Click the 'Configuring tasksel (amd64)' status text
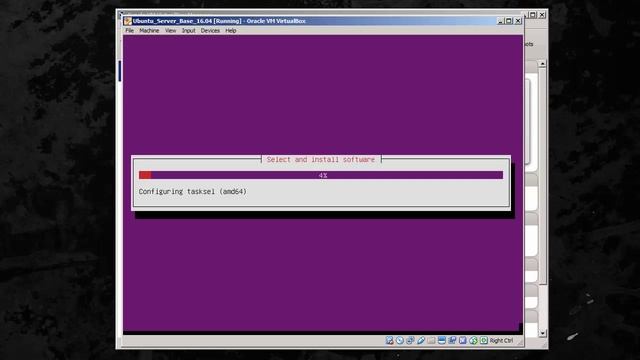 [193, 191]
